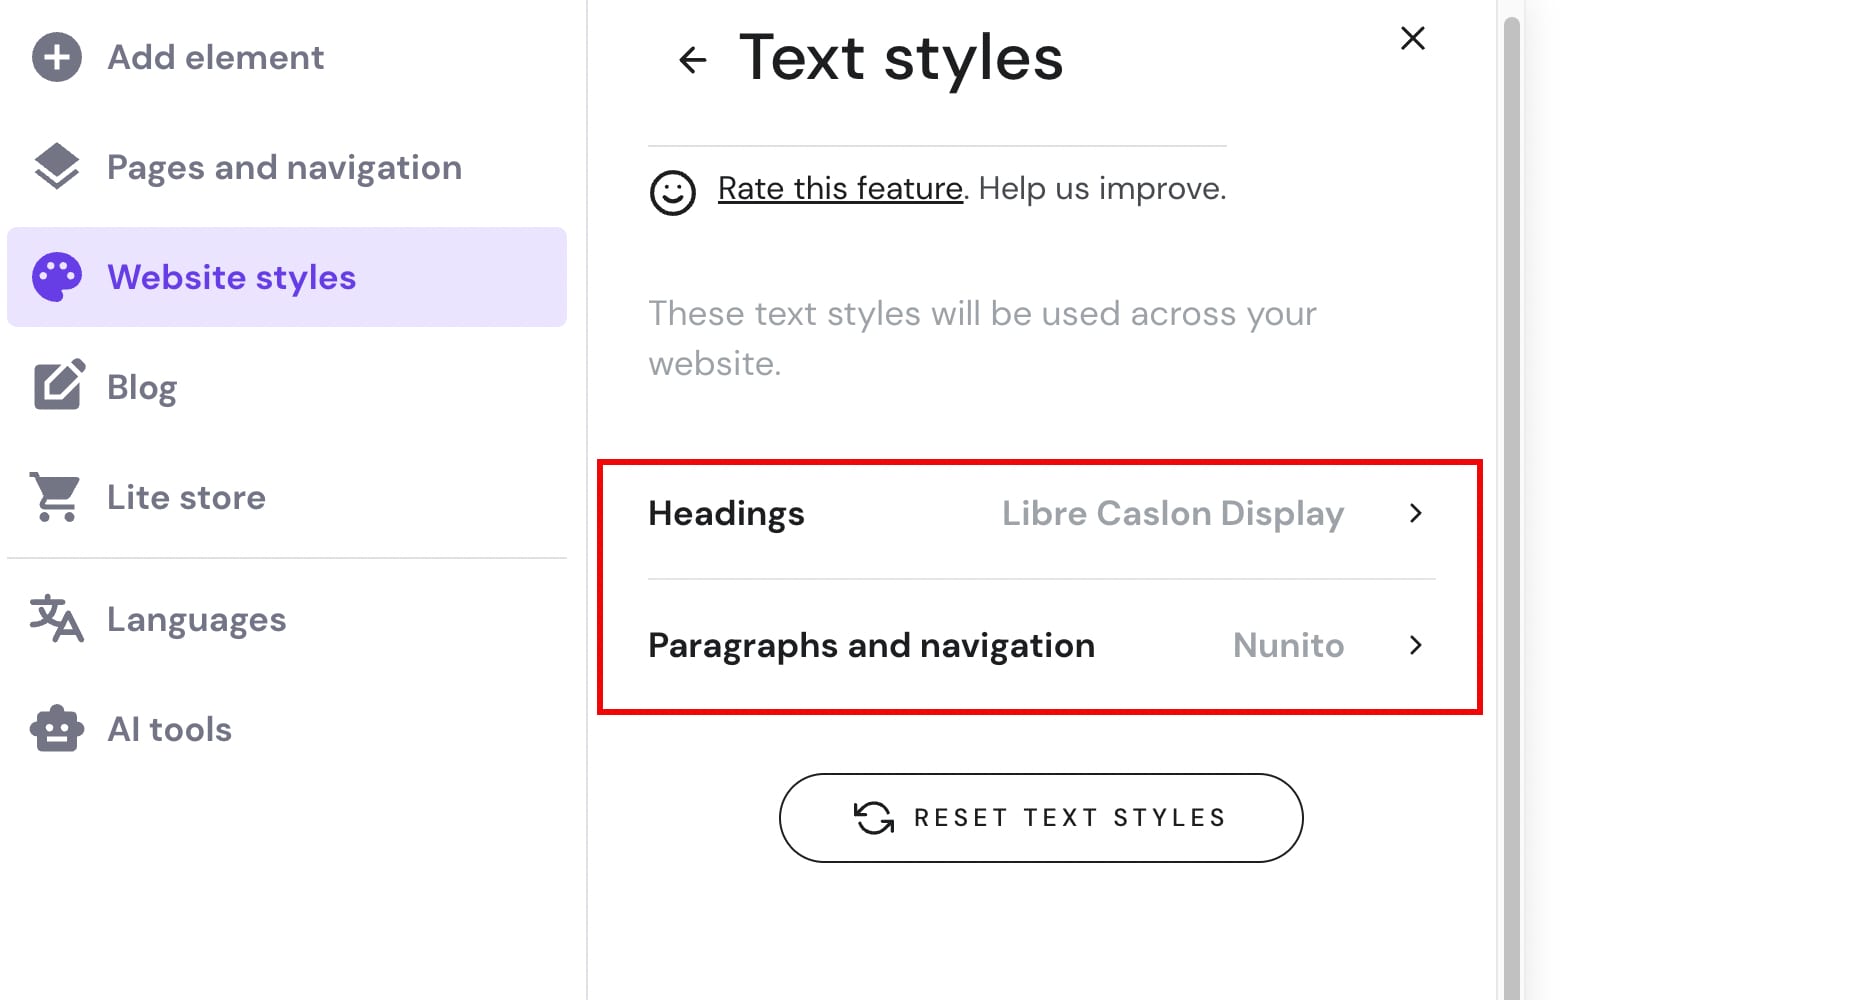Click the shopping cart Lite store icon

(x=56, y=497)
